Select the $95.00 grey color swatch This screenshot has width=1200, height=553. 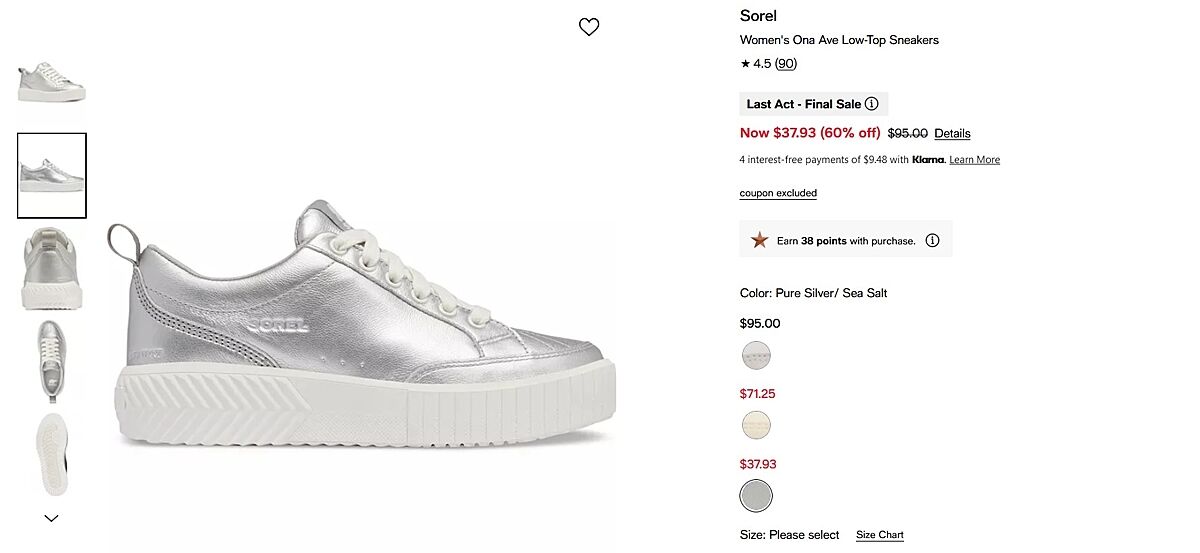click(x=756, y=355)
